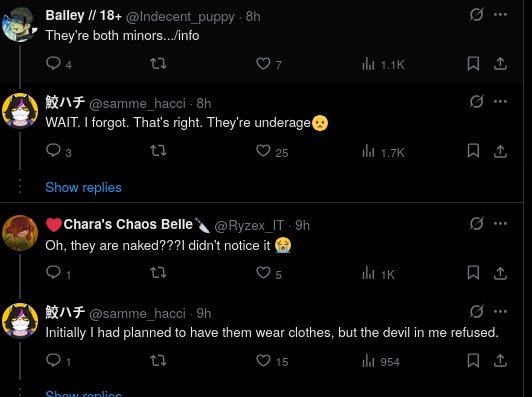Open @samme_hacci handle on 8h tweet
Image resolution: width=532 pixels, height=397 pixels.
click(x=137, y=103)
